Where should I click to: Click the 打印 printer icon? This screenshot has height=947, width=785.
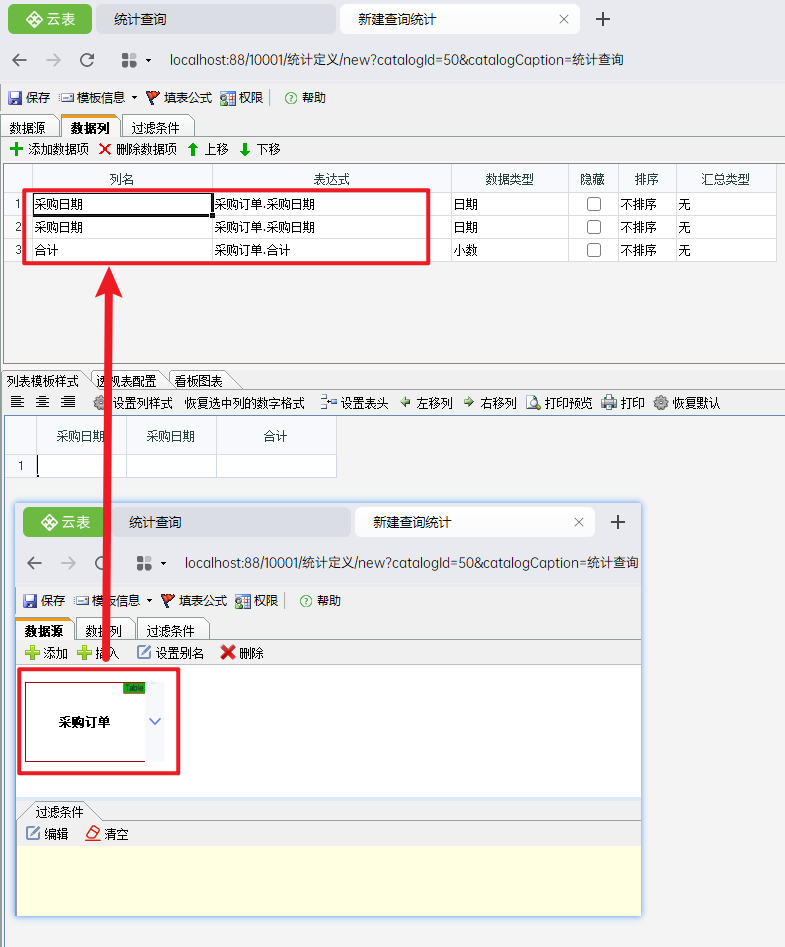[x=609, y=402]
